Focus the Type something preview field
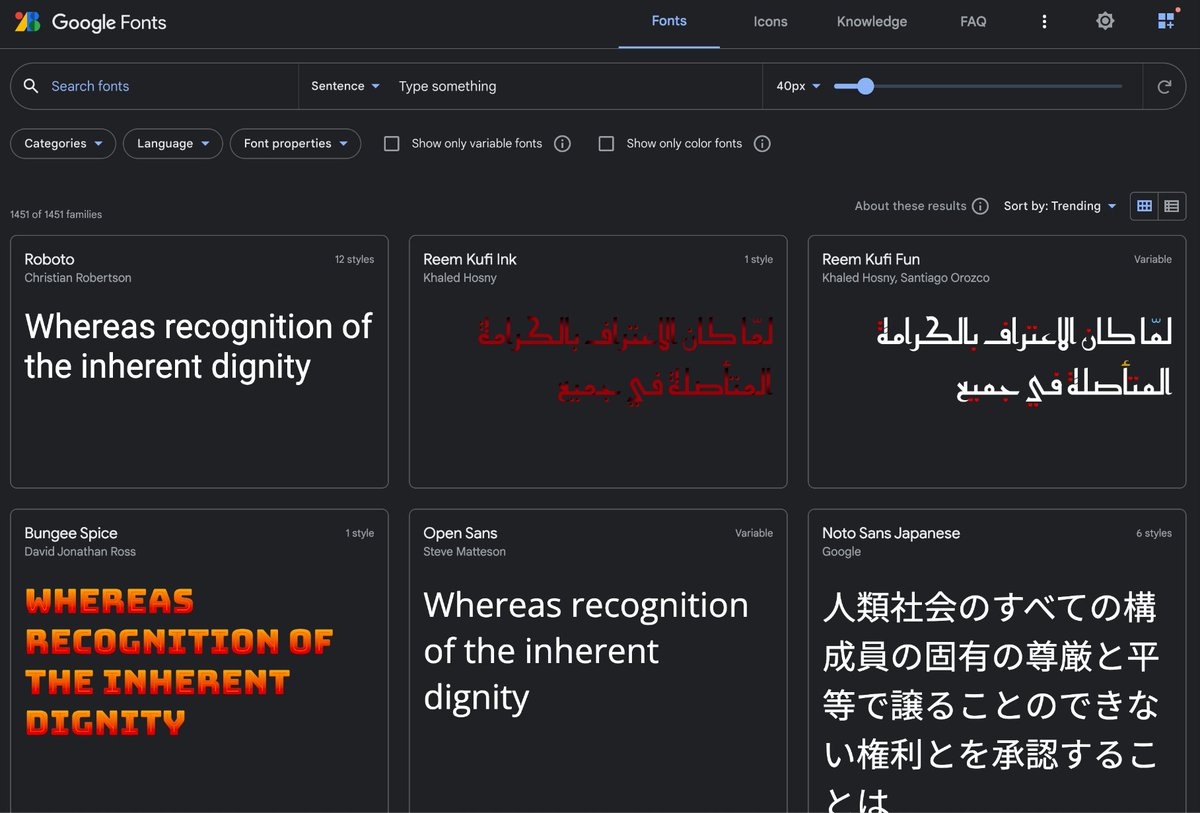1200x813 pixels. tap(575, 86)
